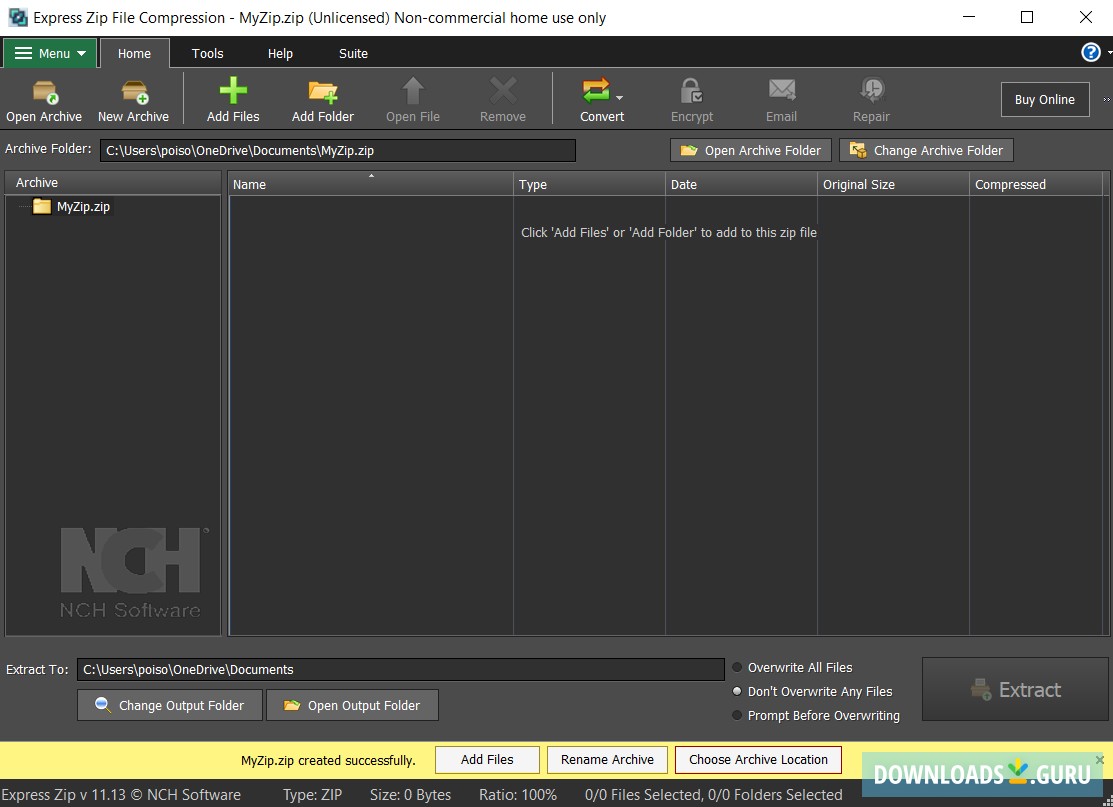Click the Archive panel header
The image size is (1113, 807).
[x=113, y=182]
